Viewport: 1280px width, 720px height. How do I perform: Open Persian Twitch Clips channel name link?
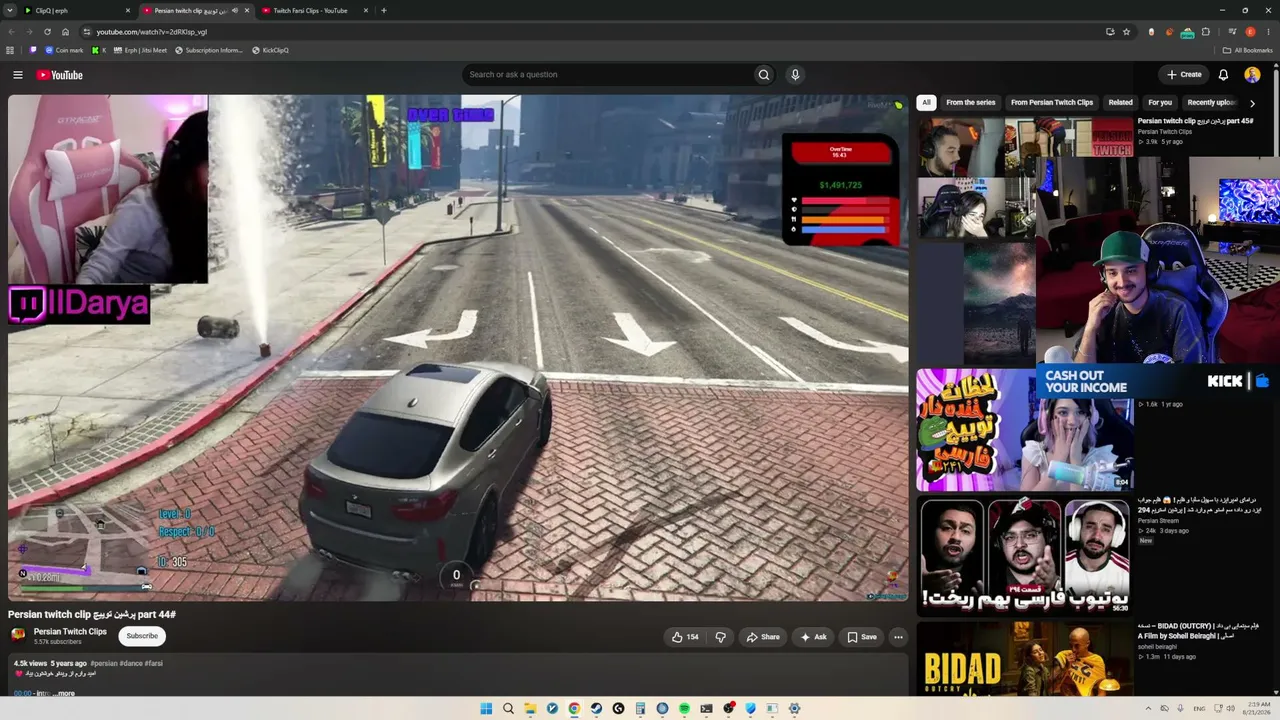point(70,632)
